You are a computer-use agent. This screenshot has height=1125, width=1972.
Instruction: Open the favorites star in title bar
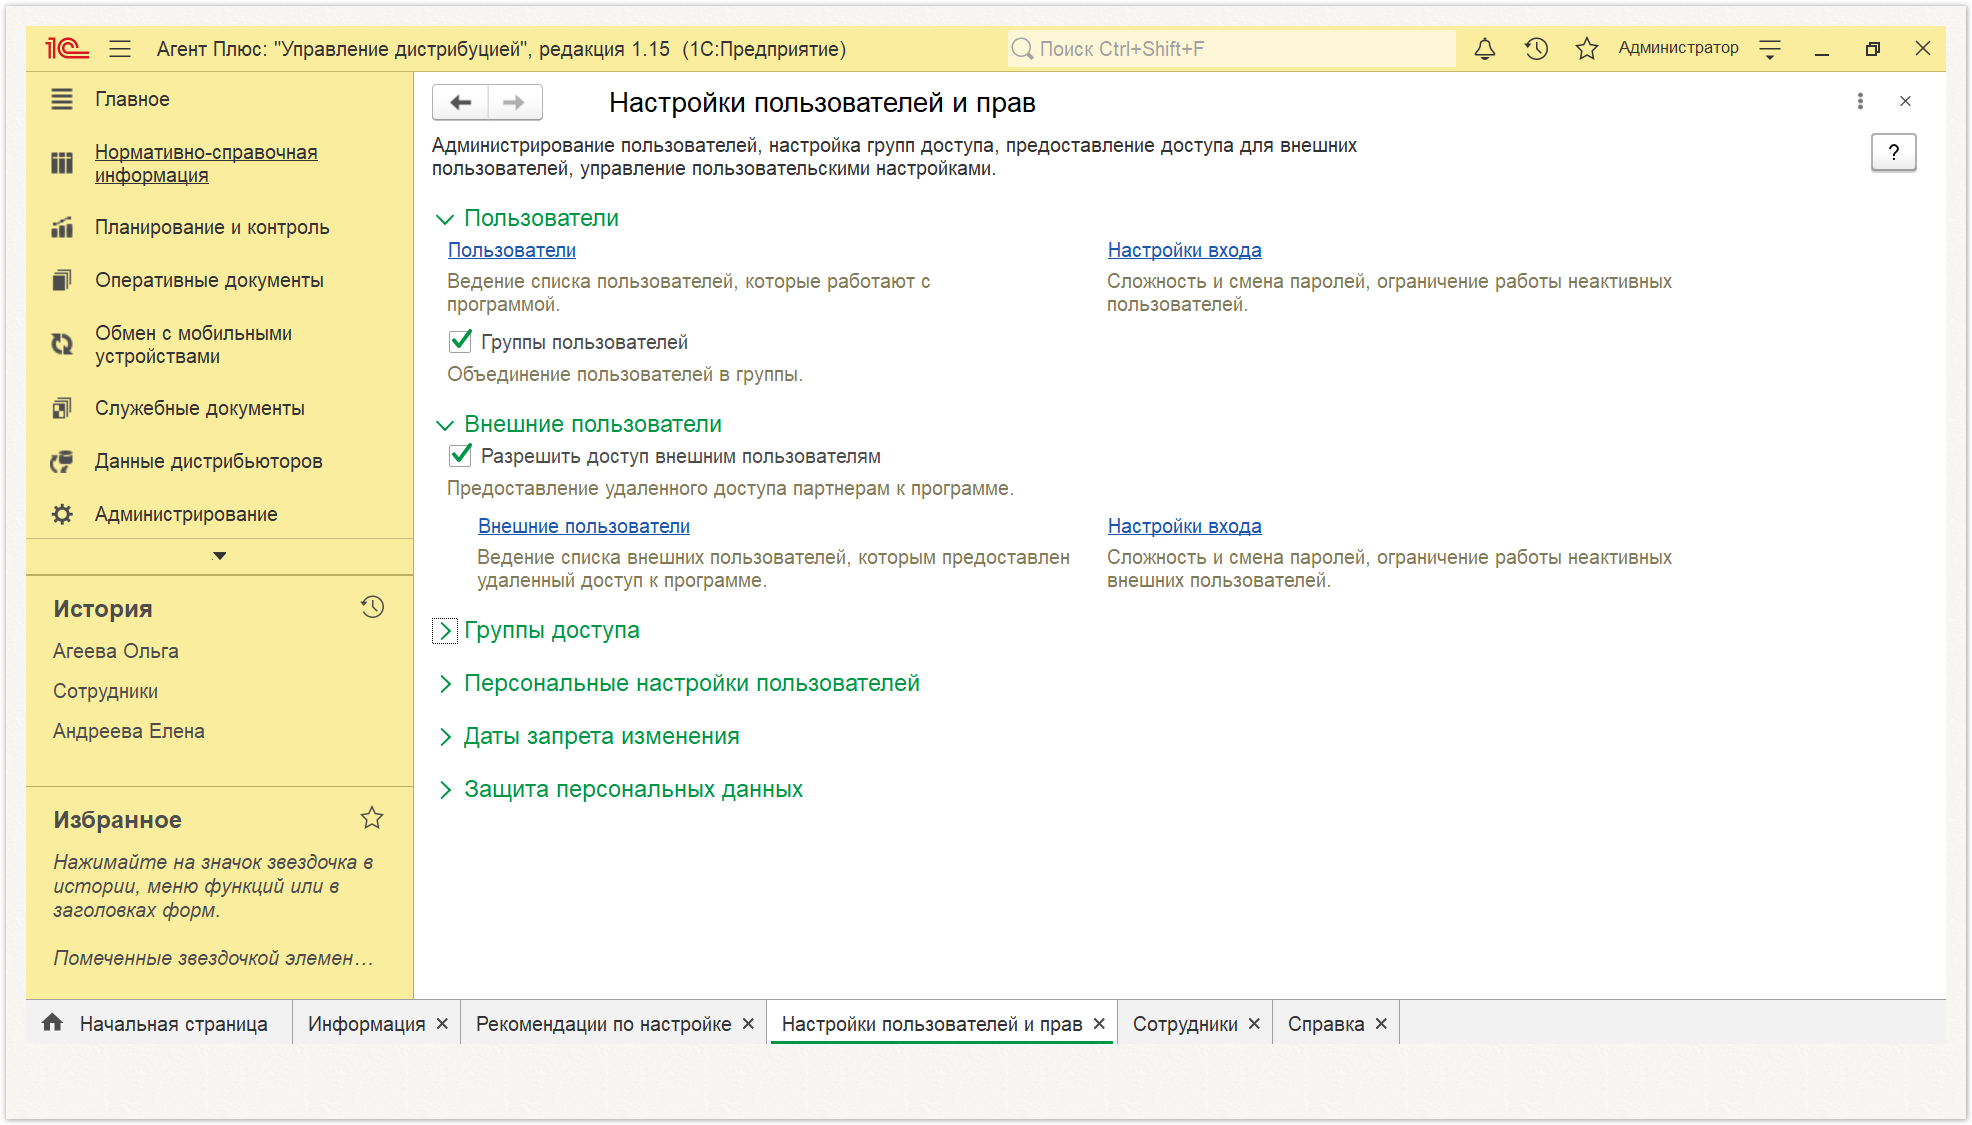[x=1586, y=48]
